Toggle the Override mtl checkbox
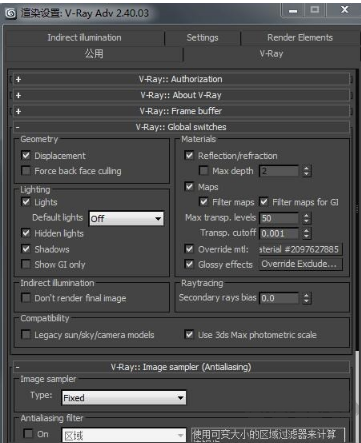Image resolution: width=361 pixels, height=443 pixels. 189,249
